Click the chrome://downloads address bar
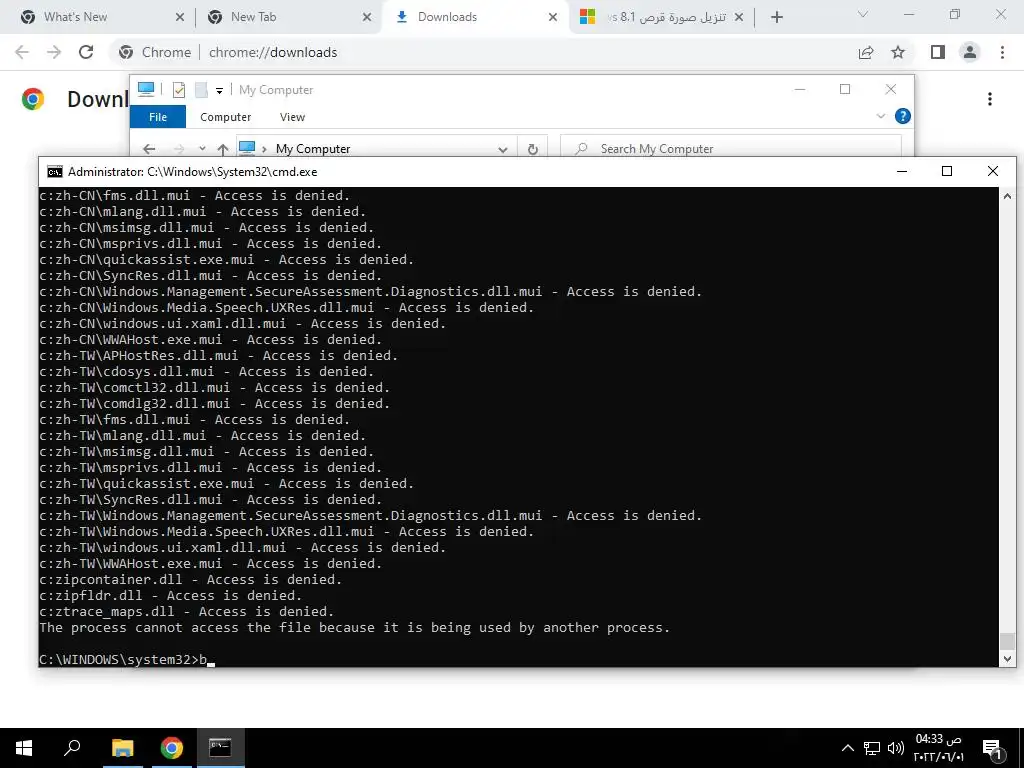The image size is (1024, 768). [483, 52]
